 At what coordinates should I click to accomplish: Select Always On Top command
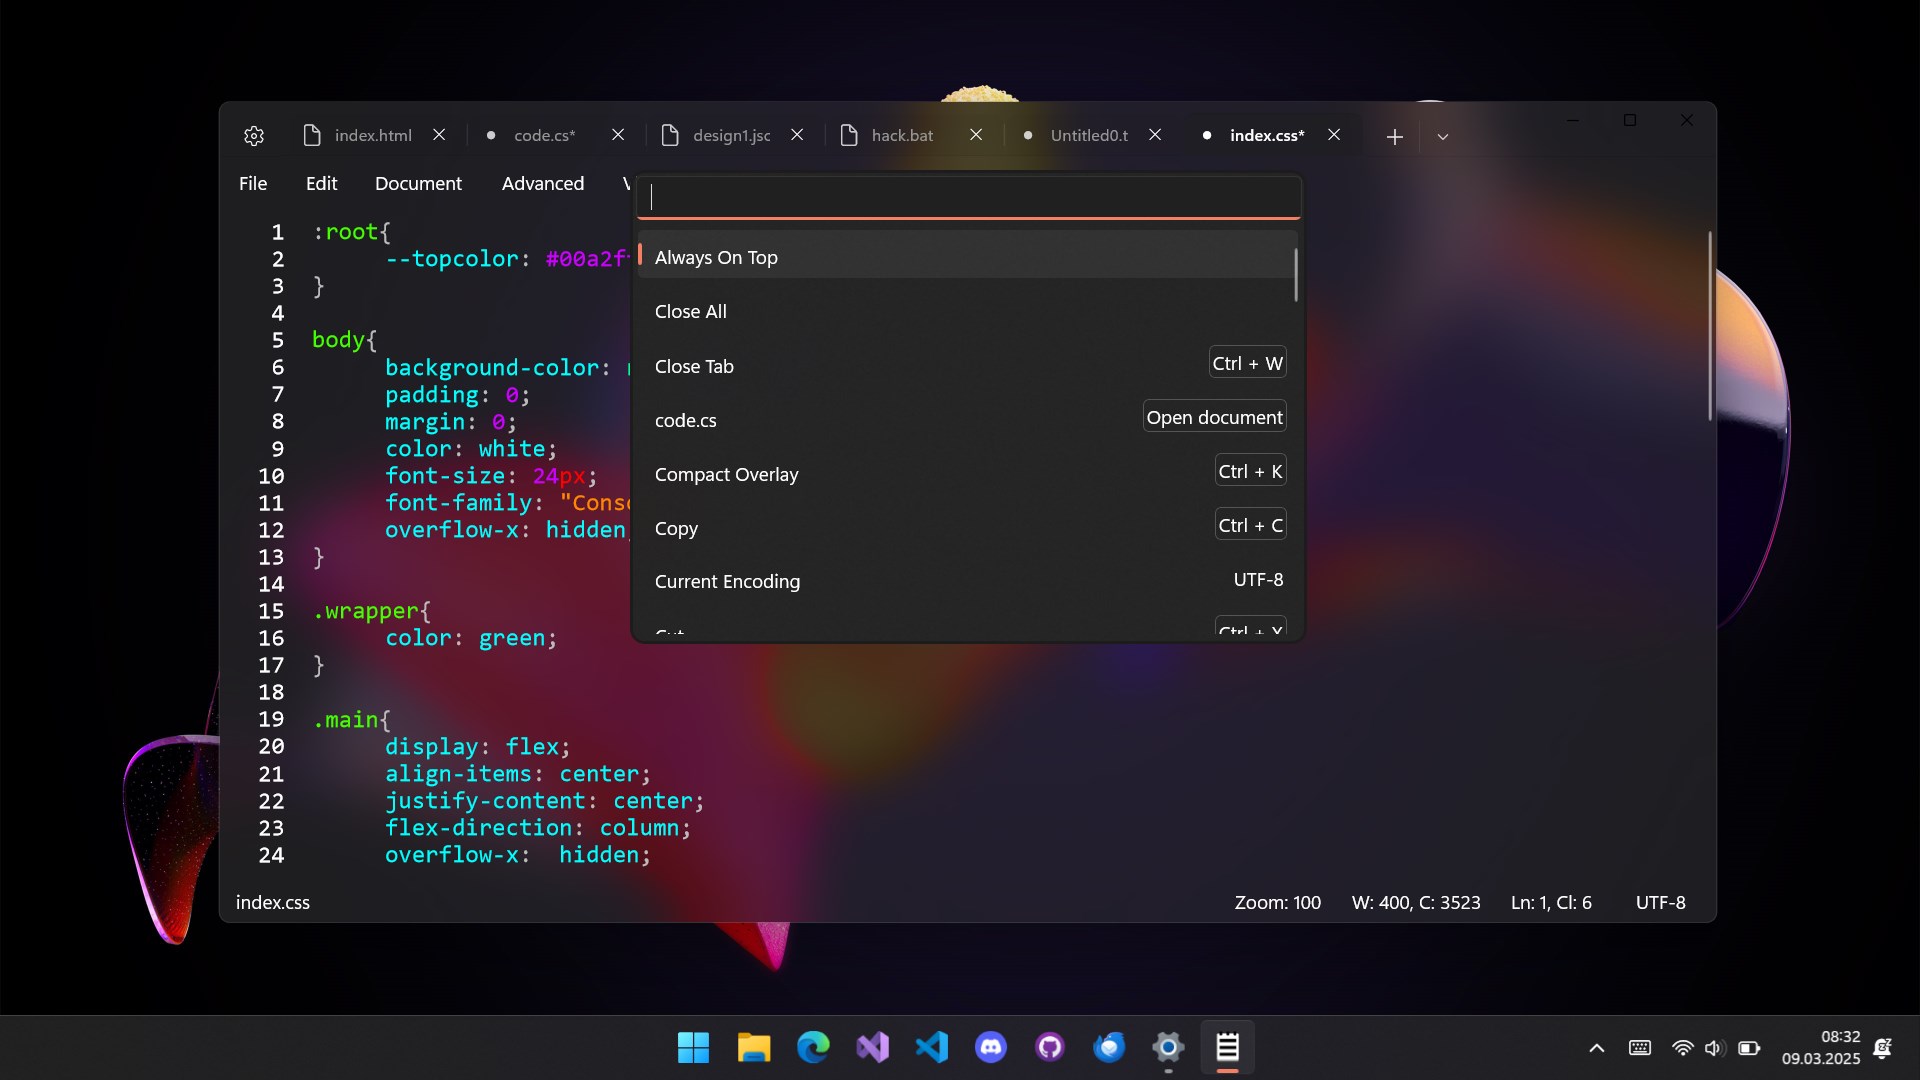click(966, 257)
